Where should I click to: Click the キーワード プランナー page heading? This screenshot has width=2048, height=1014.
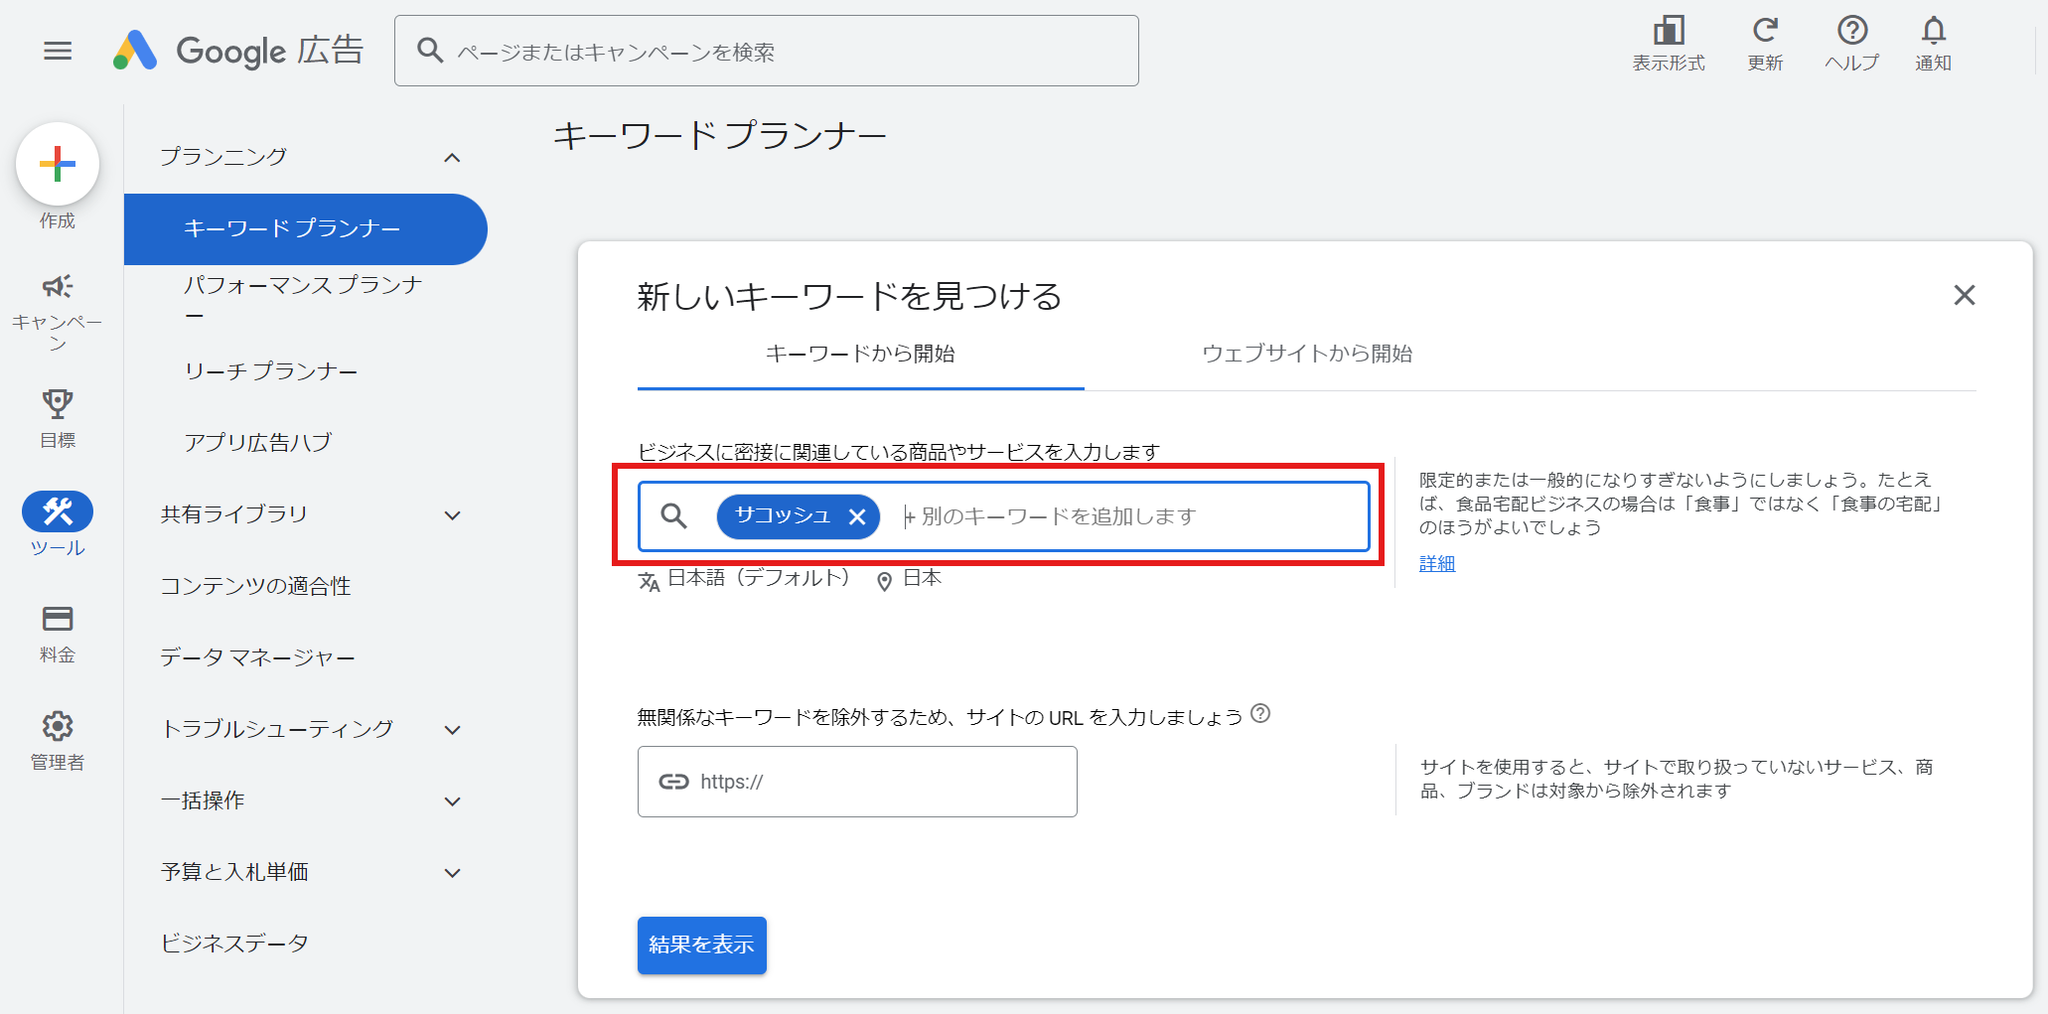click(719, 135)
